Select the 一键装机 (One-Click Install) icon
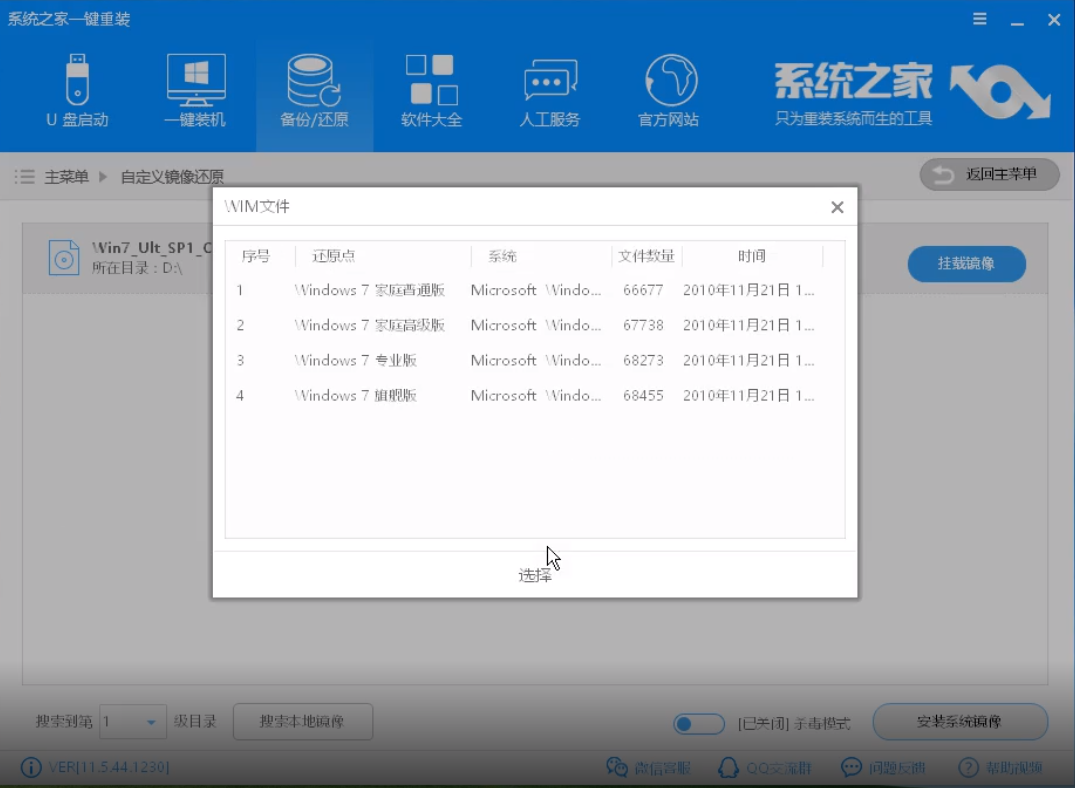 [196, 92]
